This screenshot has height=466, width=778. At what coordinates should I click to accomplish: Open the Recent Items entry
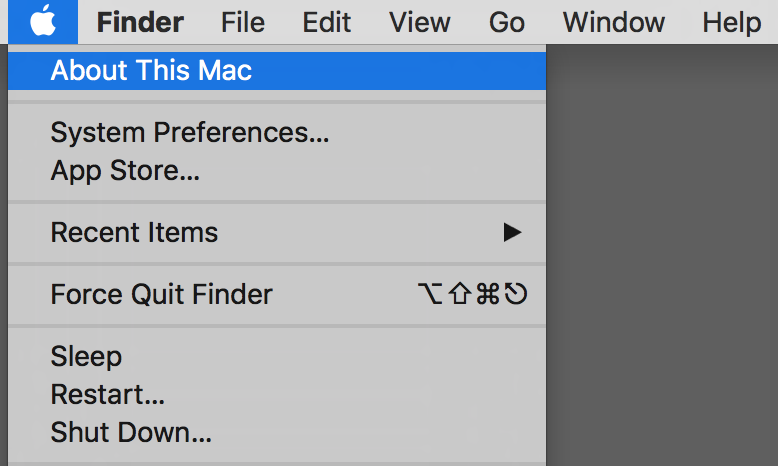[277, 232]
